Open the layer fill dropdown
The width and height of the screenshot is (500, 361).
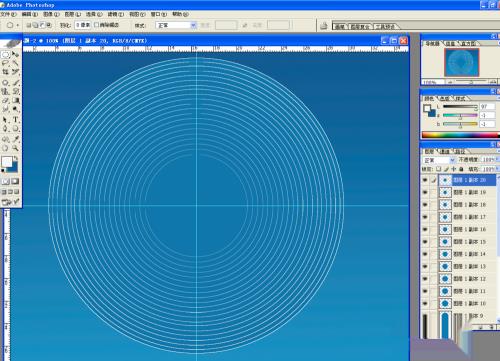tap(497, 169)
